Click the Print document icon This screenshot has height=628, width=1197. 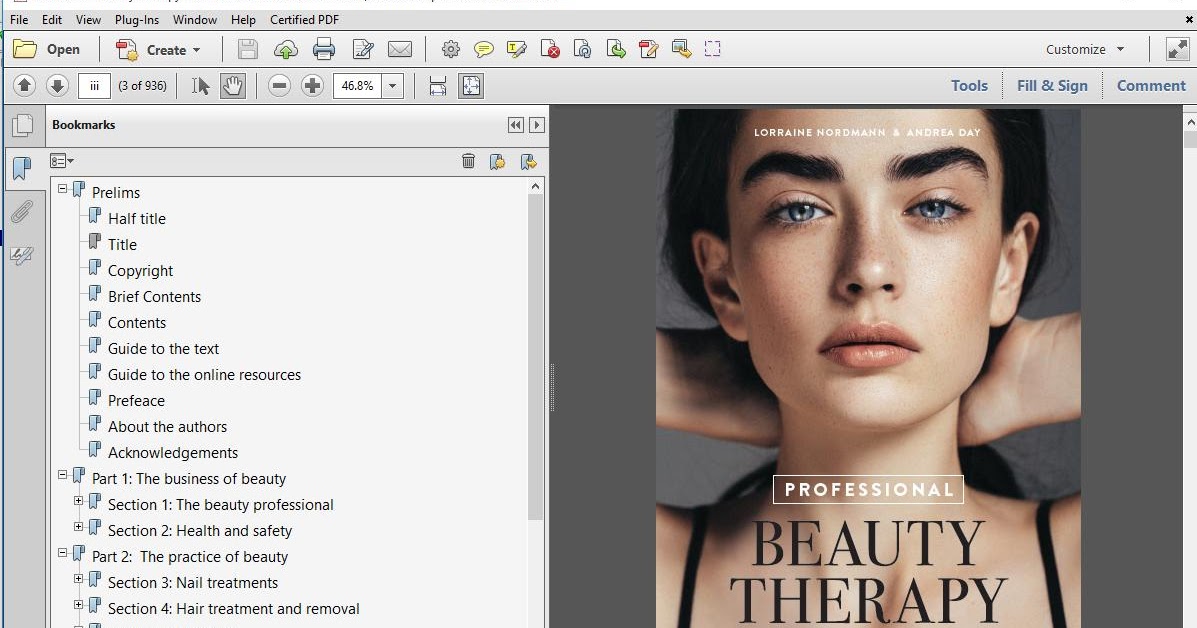(x=324, y=48)
